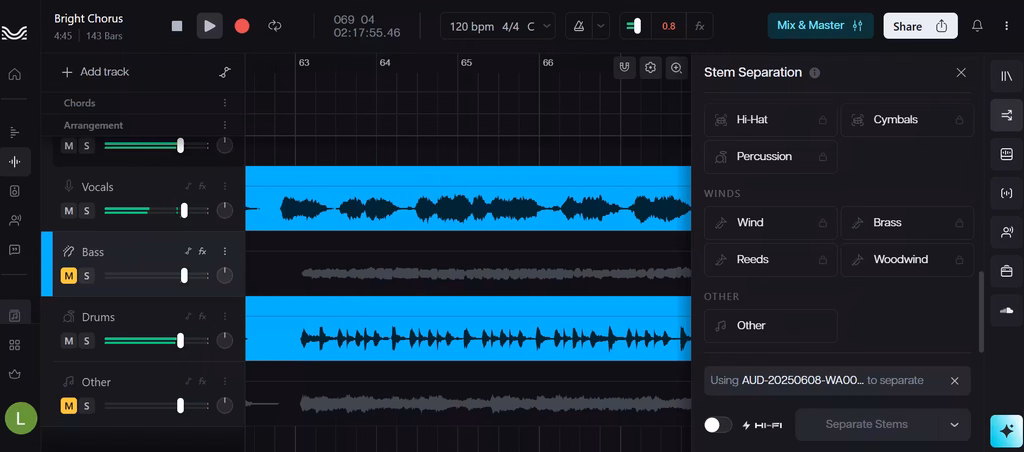Toggle snap magnet icon in timeline
Image resolution: width=1024 pixels, height=452 pixels.
point(625,67)
